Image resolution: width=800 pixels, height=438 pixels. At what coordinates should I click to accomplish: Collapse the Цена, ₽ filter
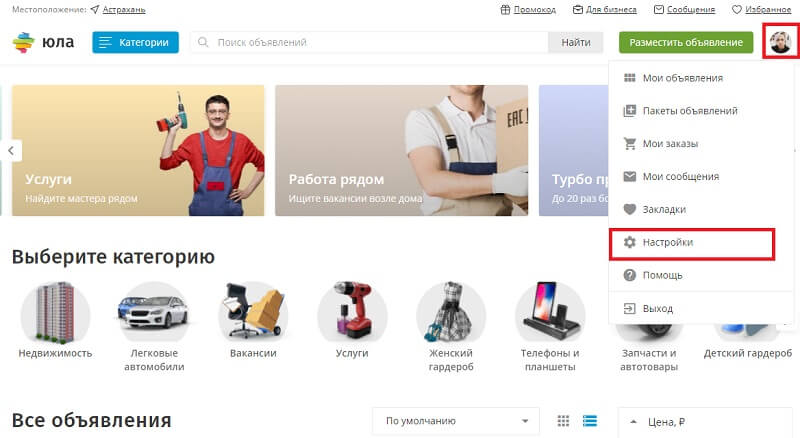click(634, 422)
